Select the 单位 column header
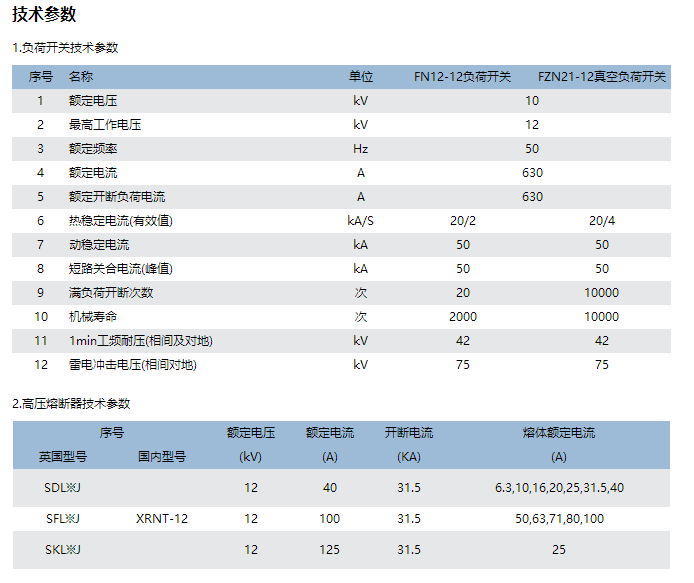 tap(360, 77)
